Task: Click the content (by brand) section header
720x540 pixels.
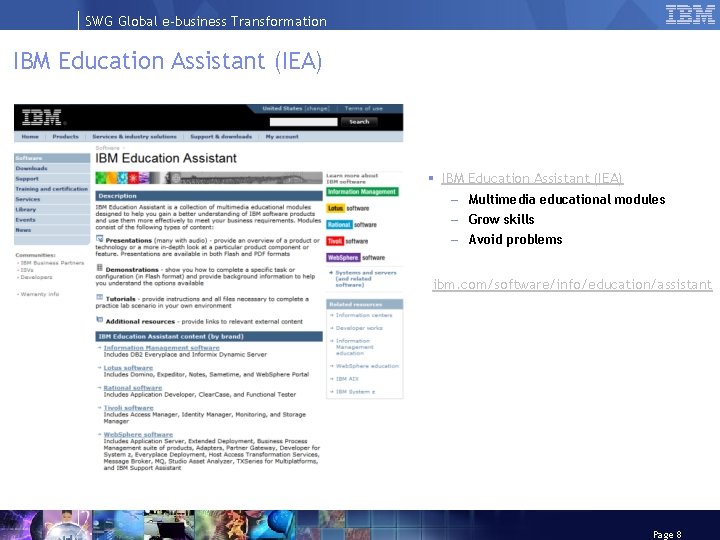Action: click(209, 337)
